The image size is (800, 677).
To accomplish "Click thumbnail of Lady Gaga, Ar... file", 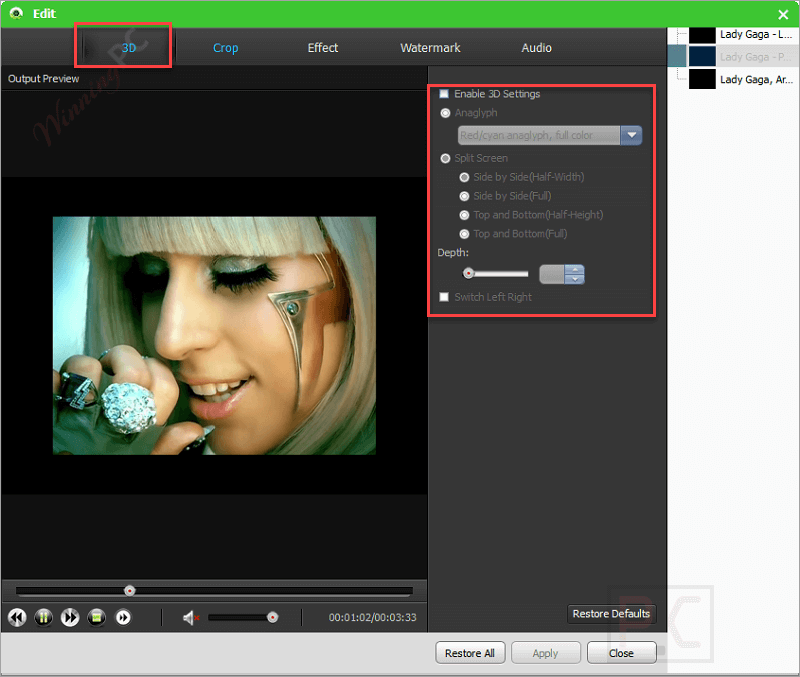I will point(702,79).
